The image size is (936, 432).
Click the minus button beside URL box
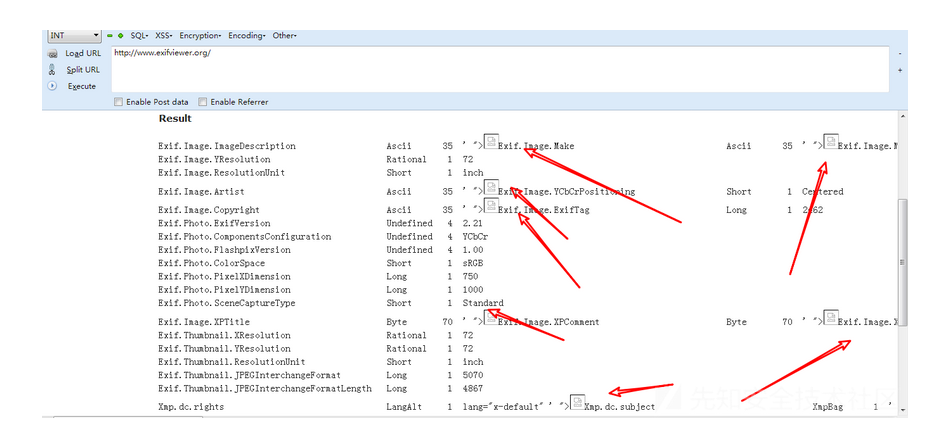tap(900, 53)
